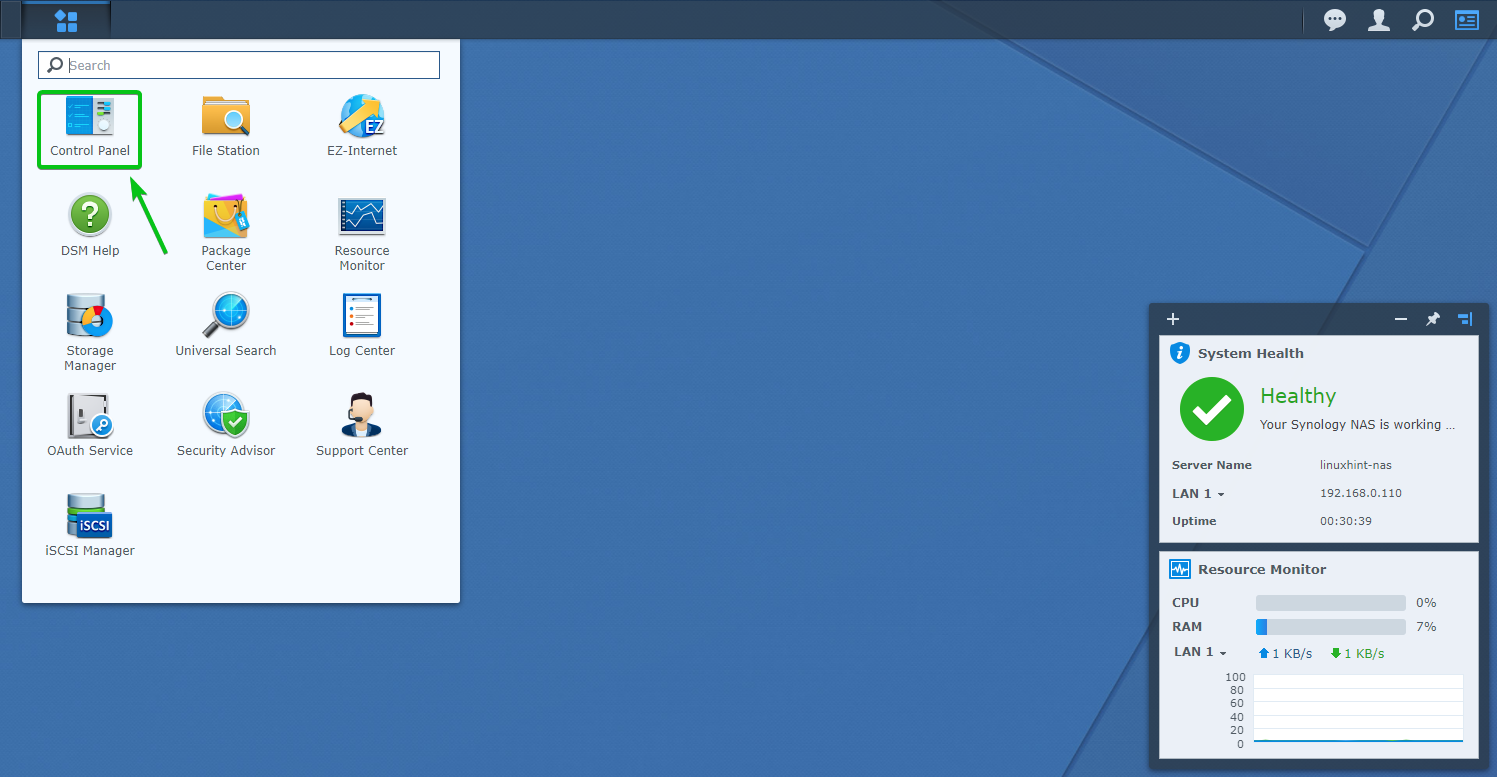Screen dimensions: 1497x777
Task: Open Log Center
Action: [x=362, y=327]
